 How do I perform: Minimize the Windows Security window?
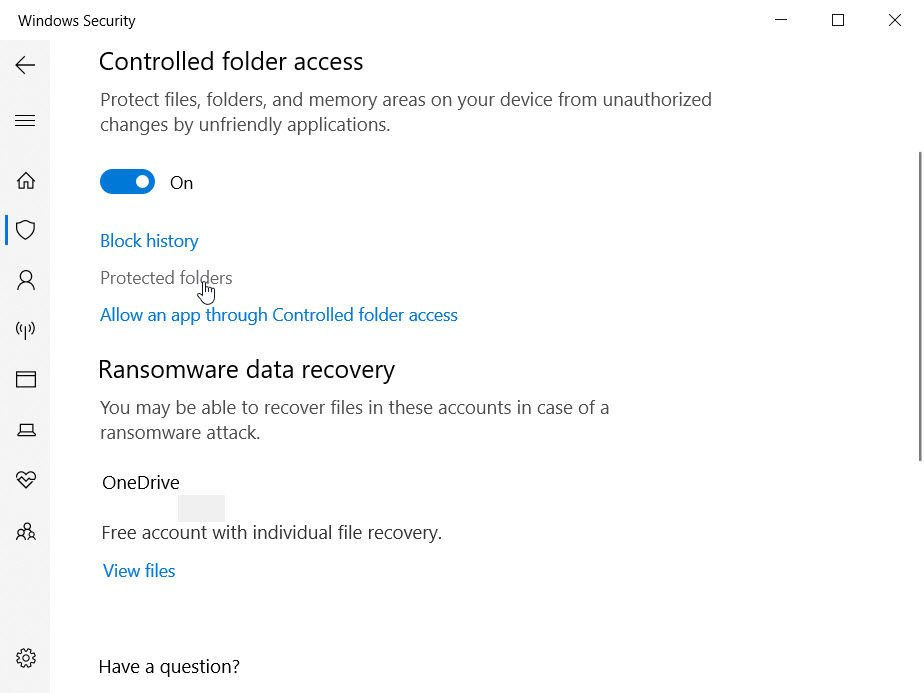[781, 20]
